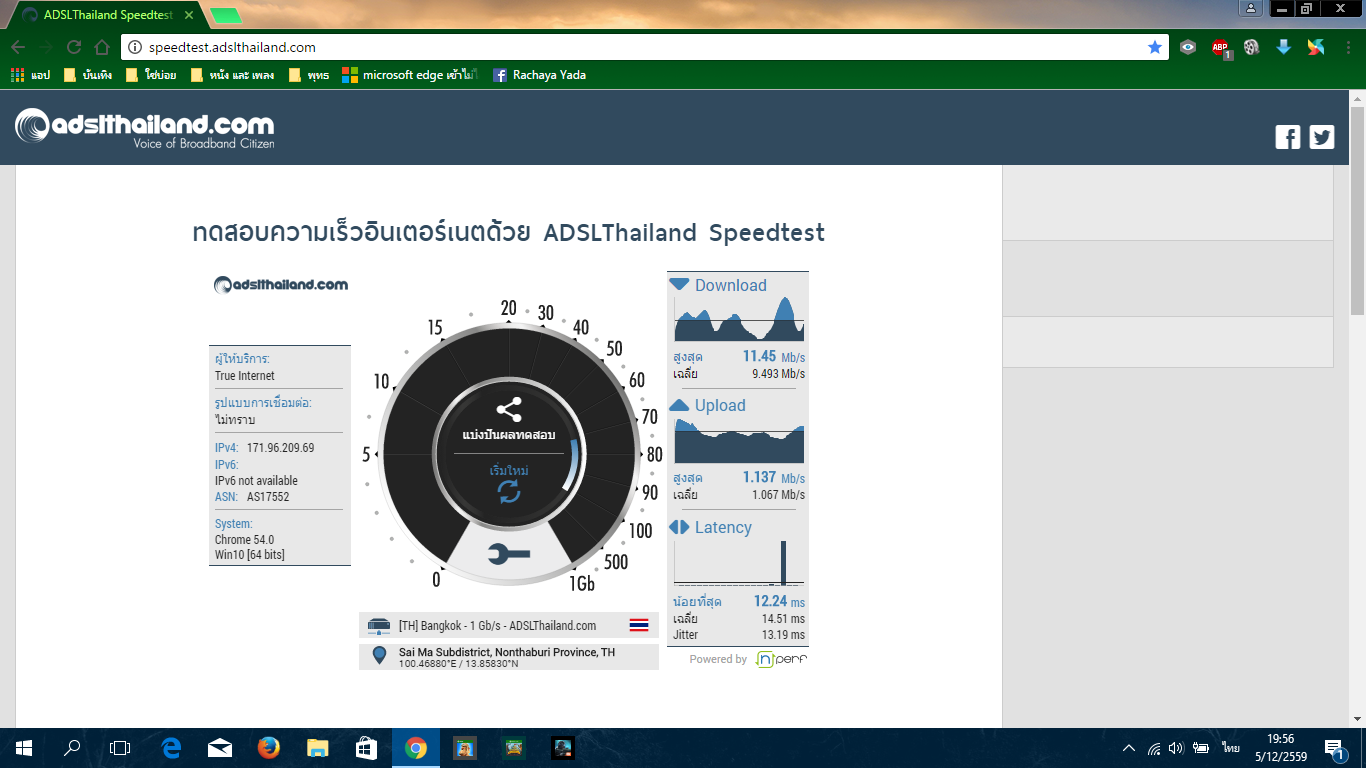
Task: Click the minimum latency value 12.24
Action: click(770, 602)
